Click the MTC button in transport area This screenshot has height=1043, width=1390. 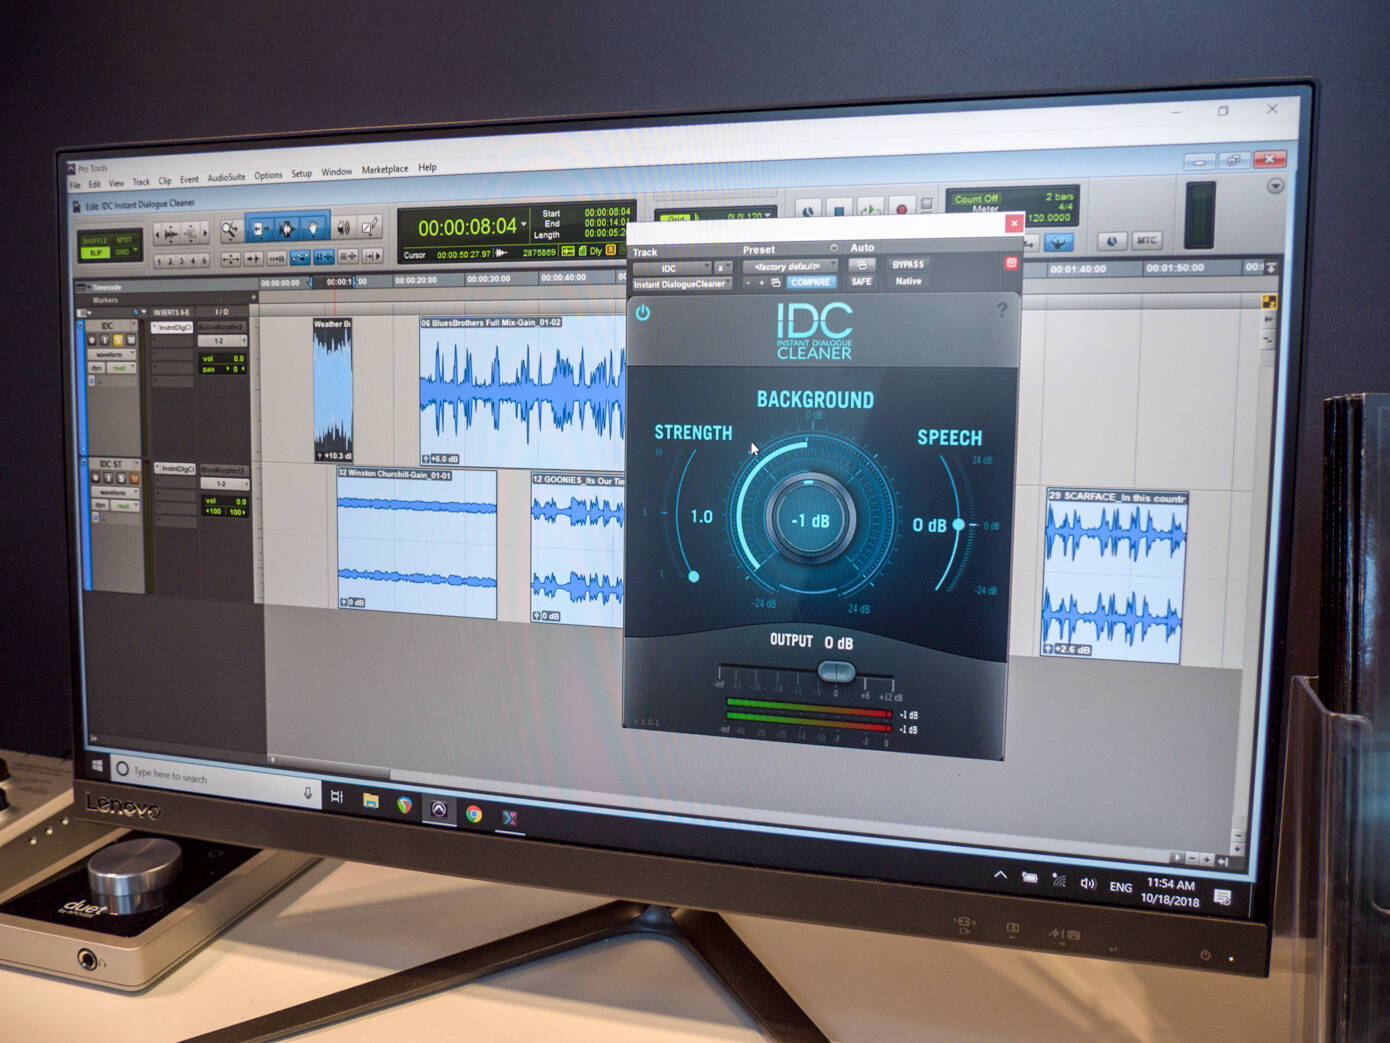pyautogui.click(x=1146, y=240)
